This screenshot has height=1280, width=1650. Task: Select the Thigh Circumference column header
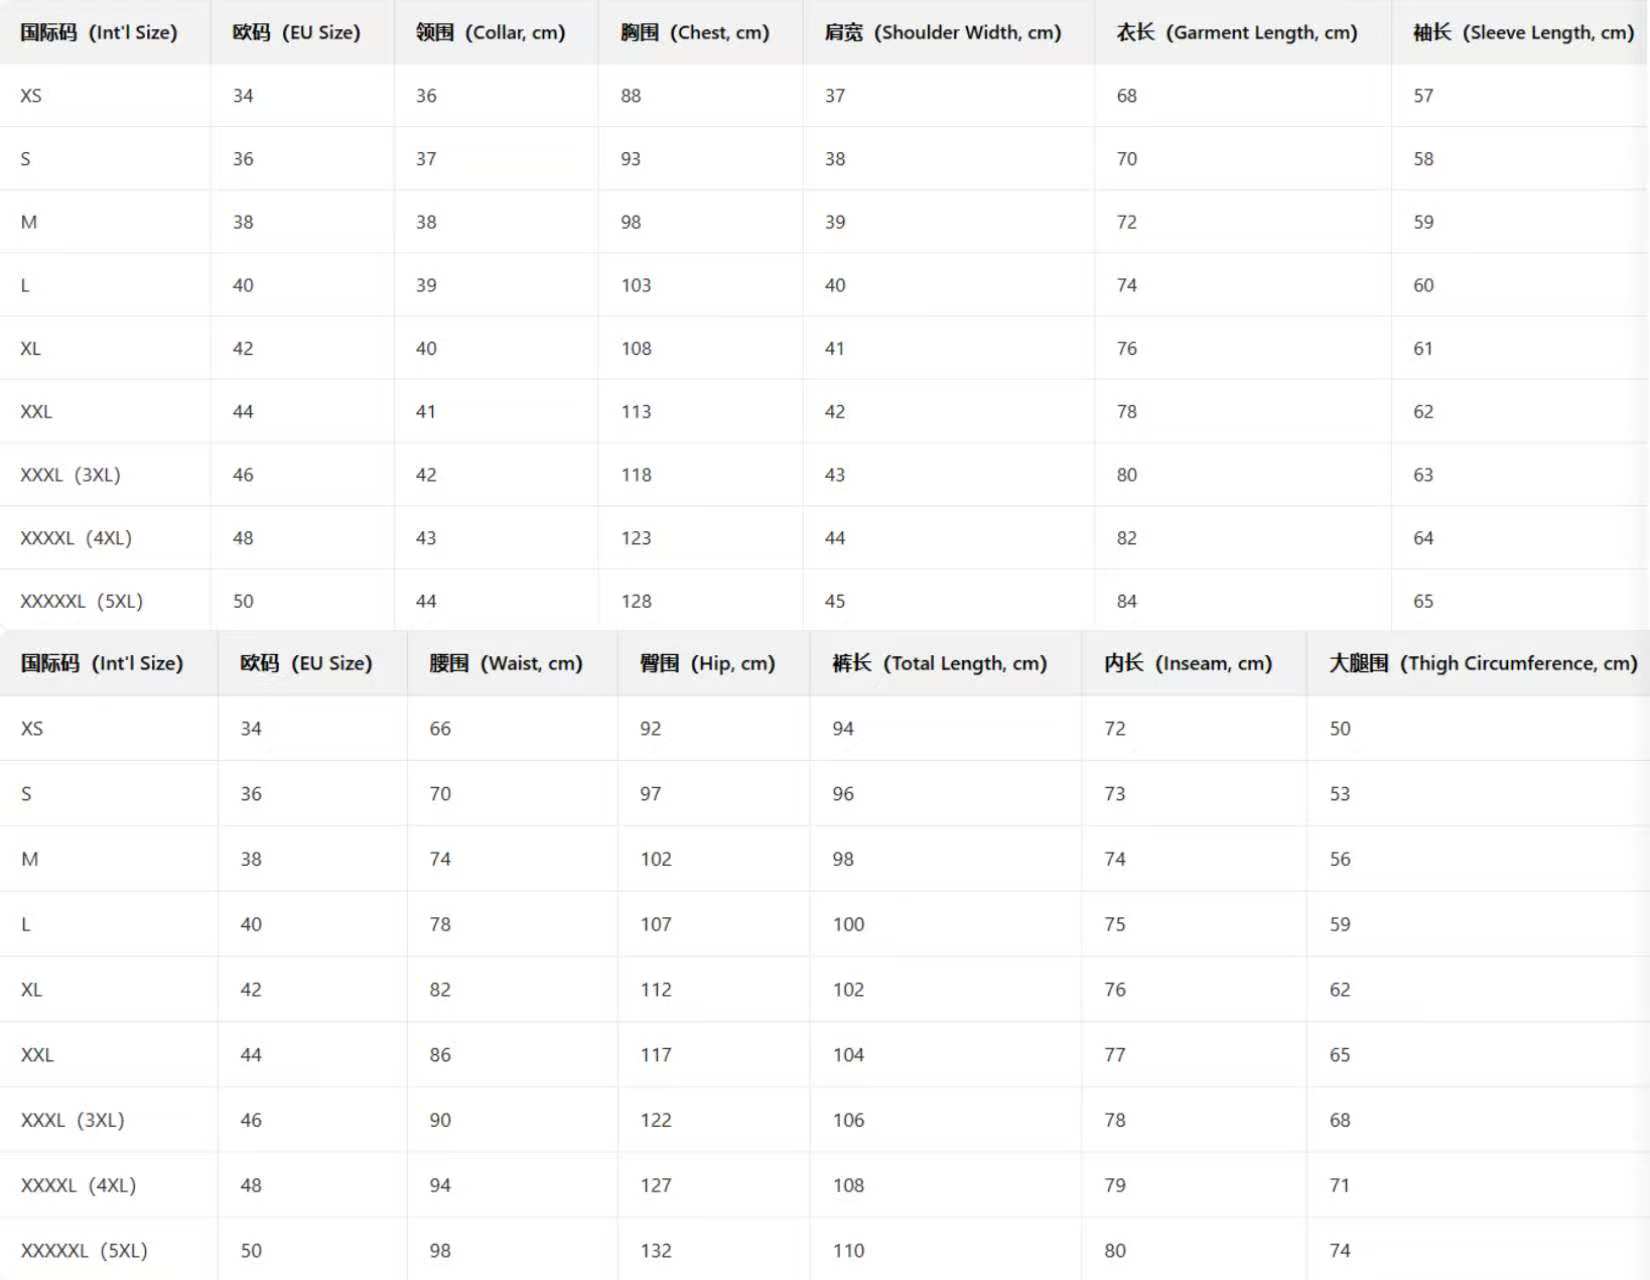click(x=1483, y=663)
